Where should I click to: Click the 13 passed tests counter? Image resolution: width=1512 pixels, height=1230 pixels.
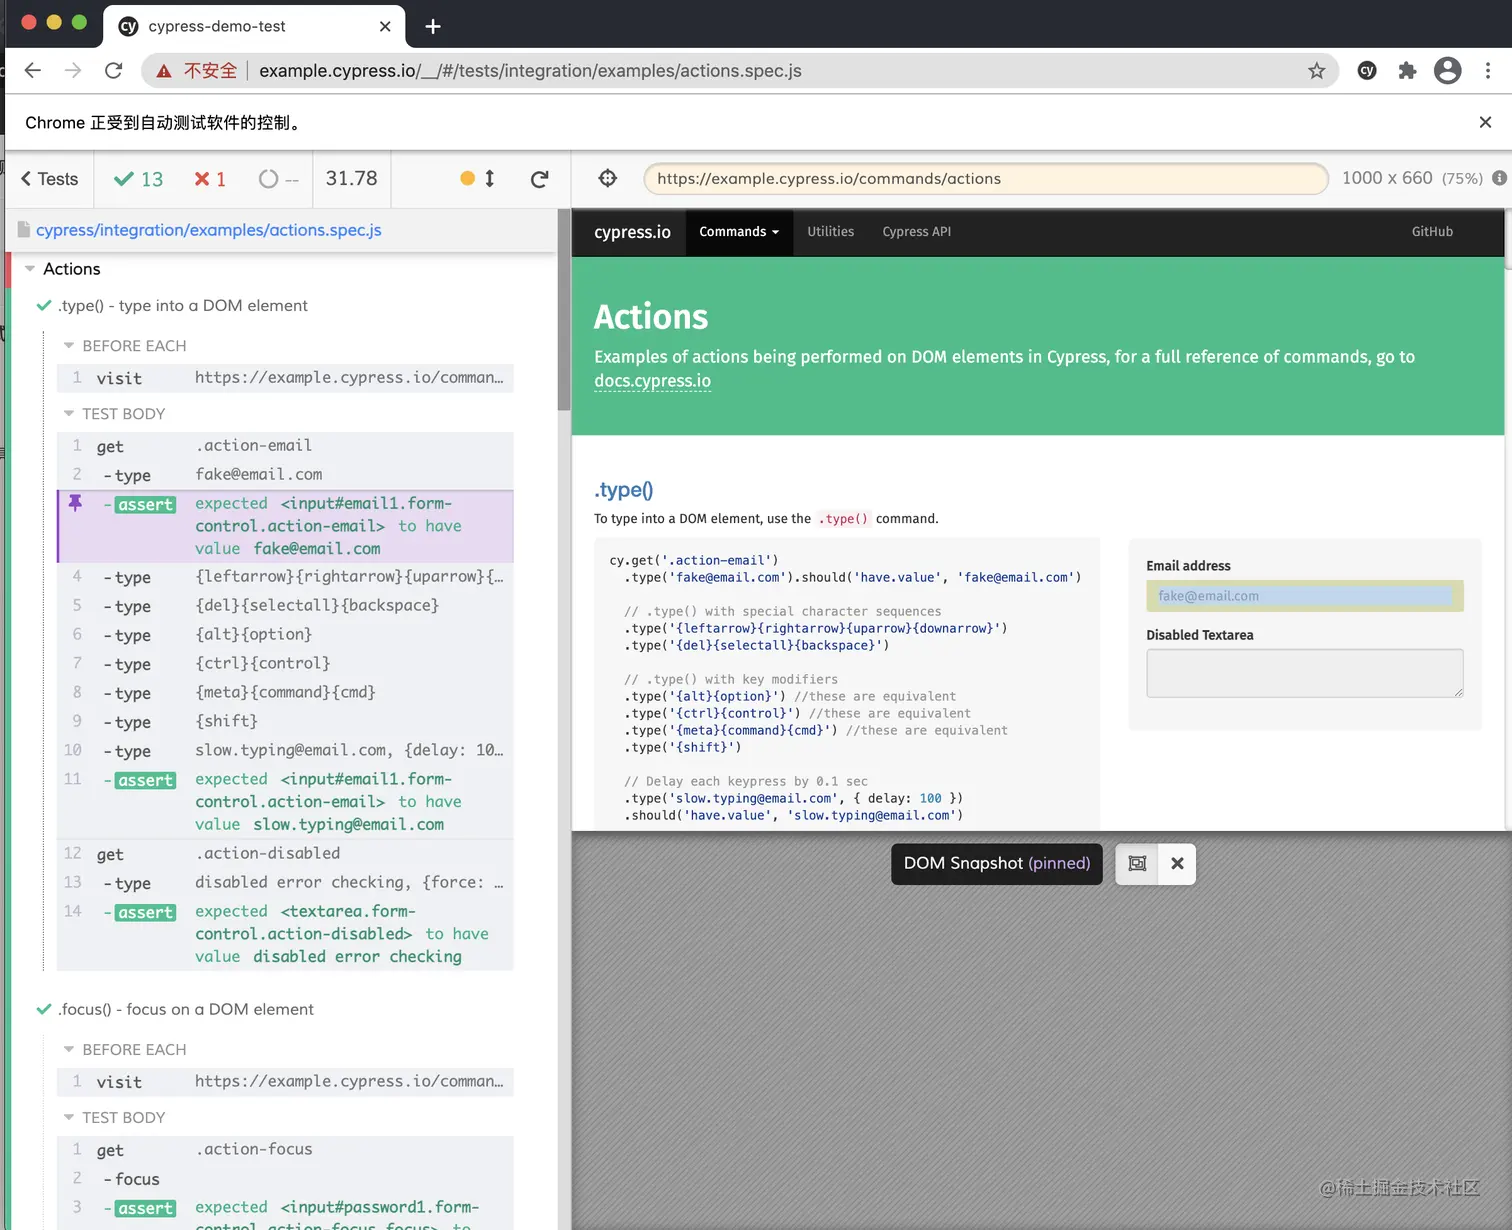click(x=138, y=179)
